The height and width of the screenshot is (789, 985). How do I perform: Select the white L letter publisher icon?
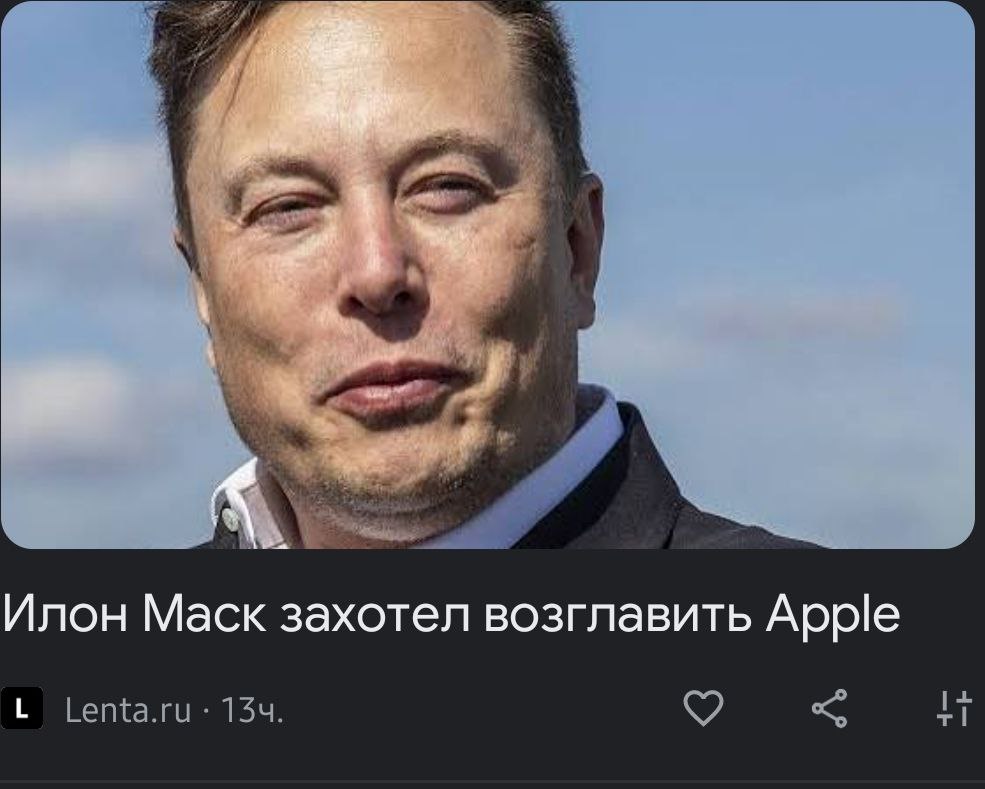[x=22, y=708]
